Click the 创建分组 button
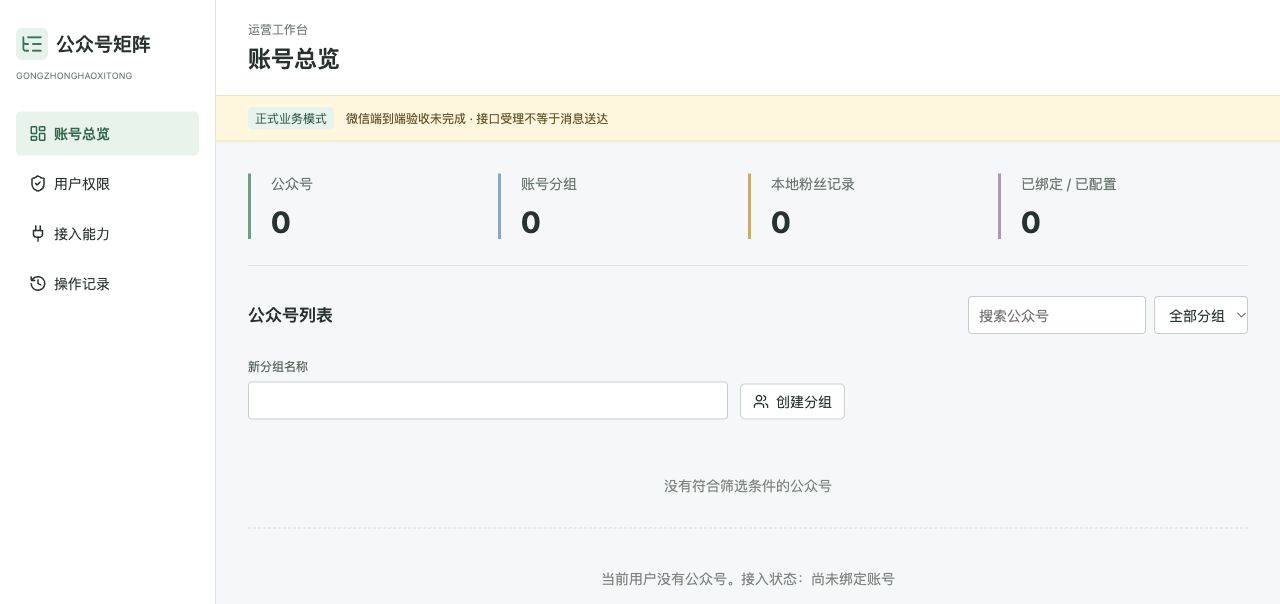The width and height of the screenshot is (1280, 604). click(792, 401)
